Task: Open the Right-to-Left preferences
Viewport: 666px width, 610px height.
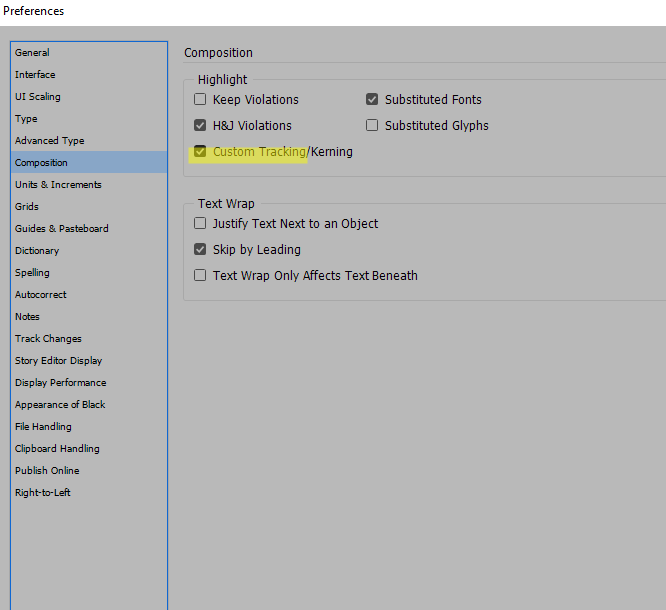Action: tap(43, 493)
